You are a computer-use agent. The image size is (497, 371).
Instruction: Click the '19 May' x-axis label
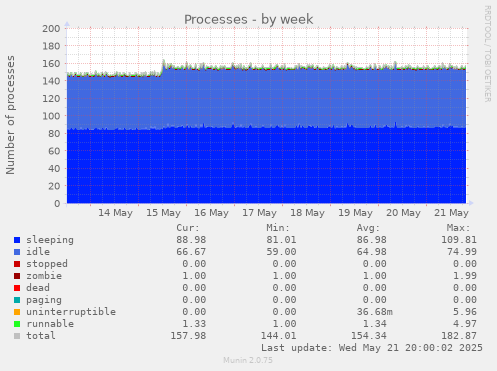[355, 213]
